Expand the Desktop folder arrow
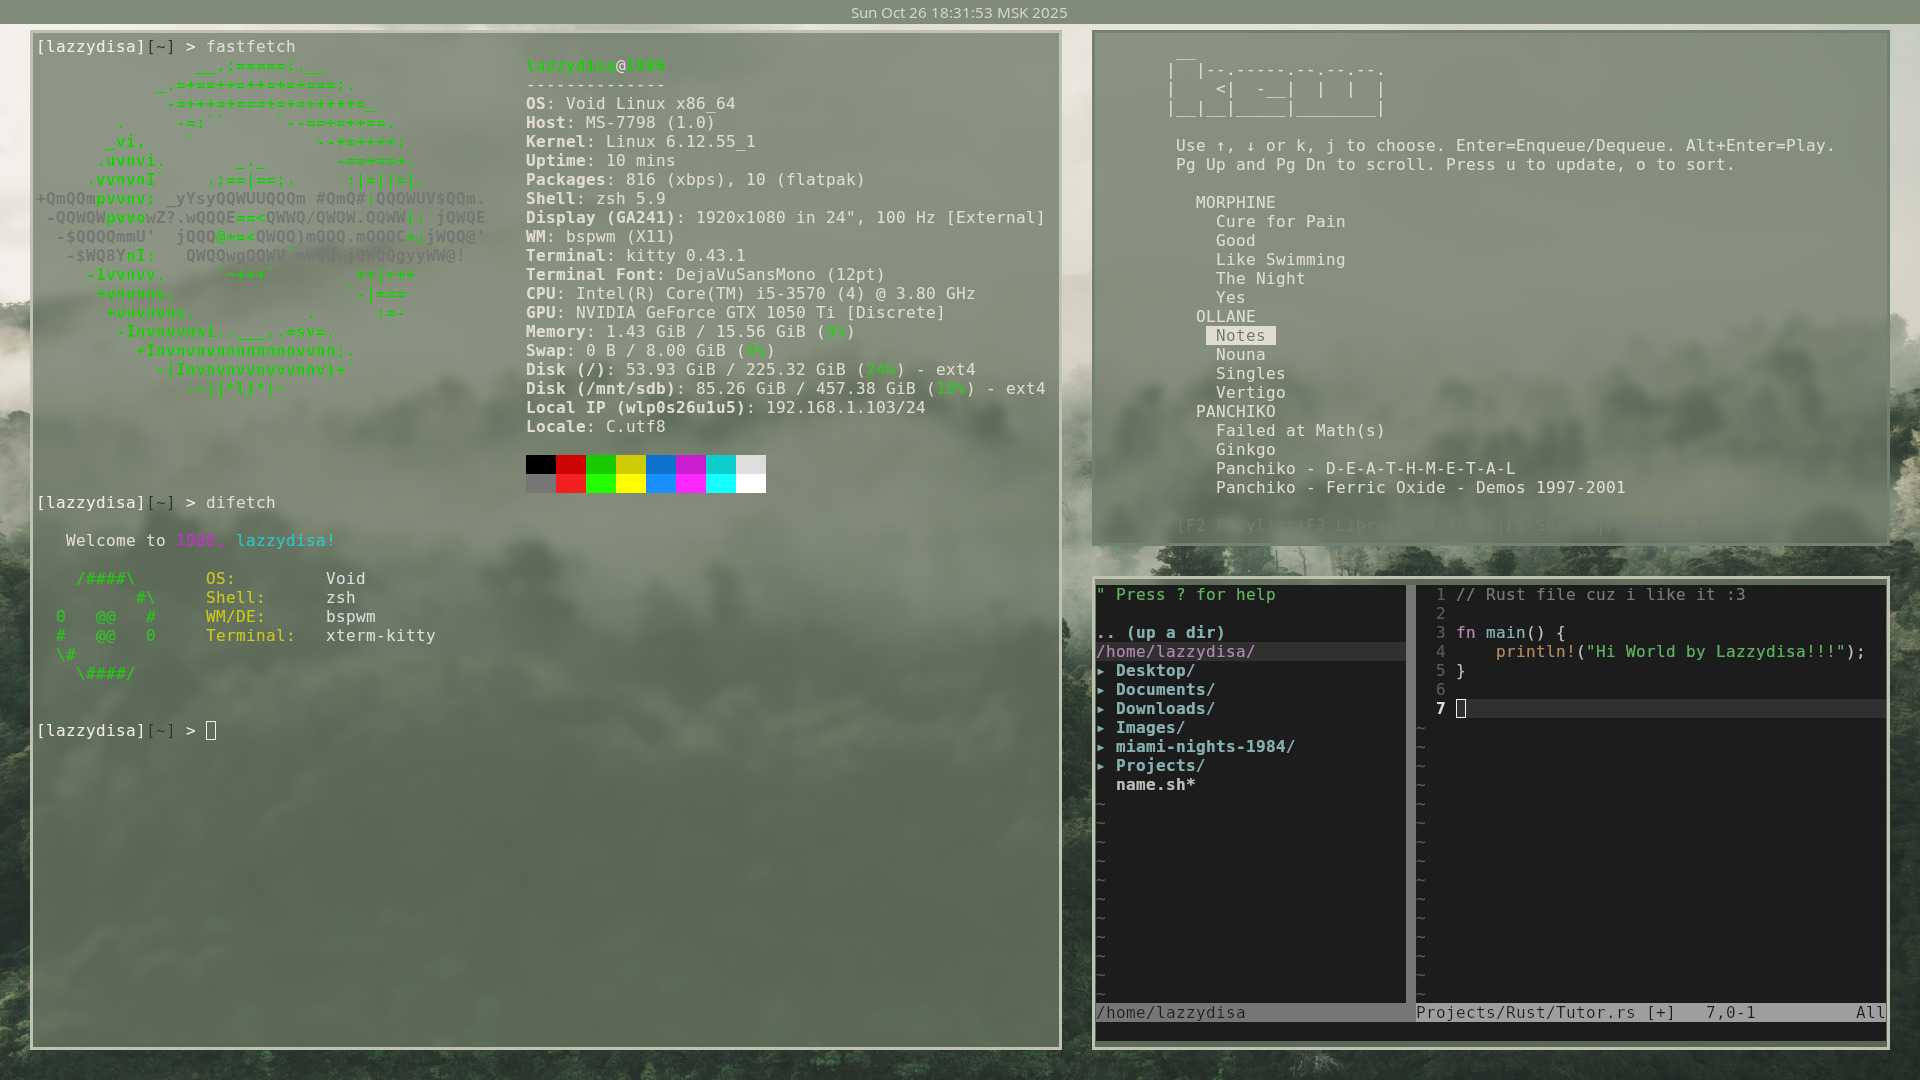1920x1080 pixels. pos(1101,671)
